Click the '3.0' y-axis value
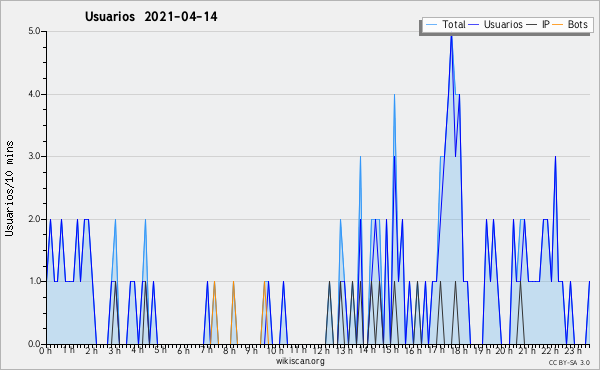Screen dimensions: 600x370 tap(34, 156)
